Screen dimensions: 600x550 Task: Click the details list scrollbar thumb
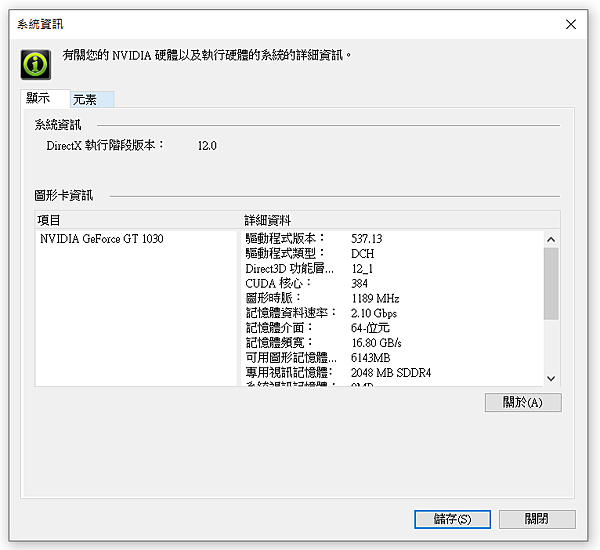pos(551,283)
